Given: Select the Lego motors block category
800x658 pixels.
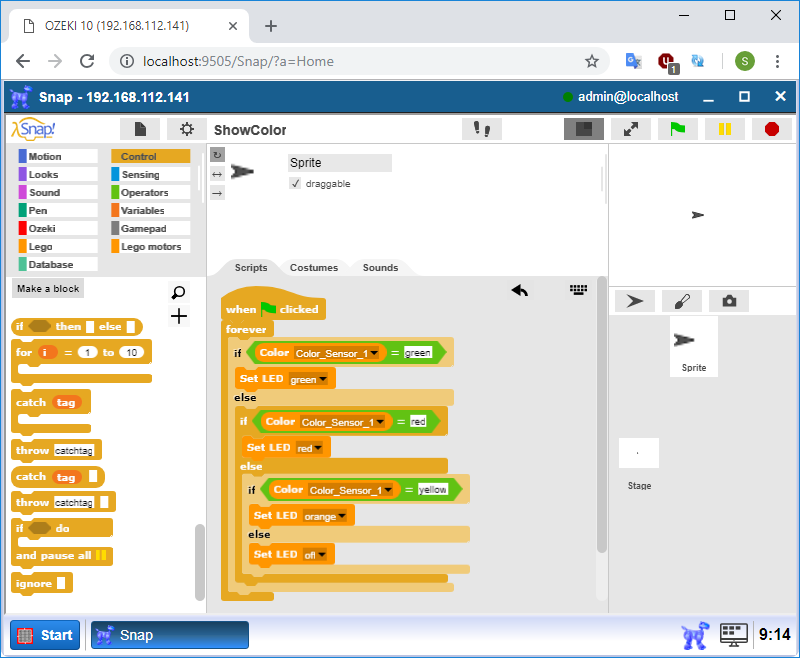Looking at the screenshot, I should [151, 246].
